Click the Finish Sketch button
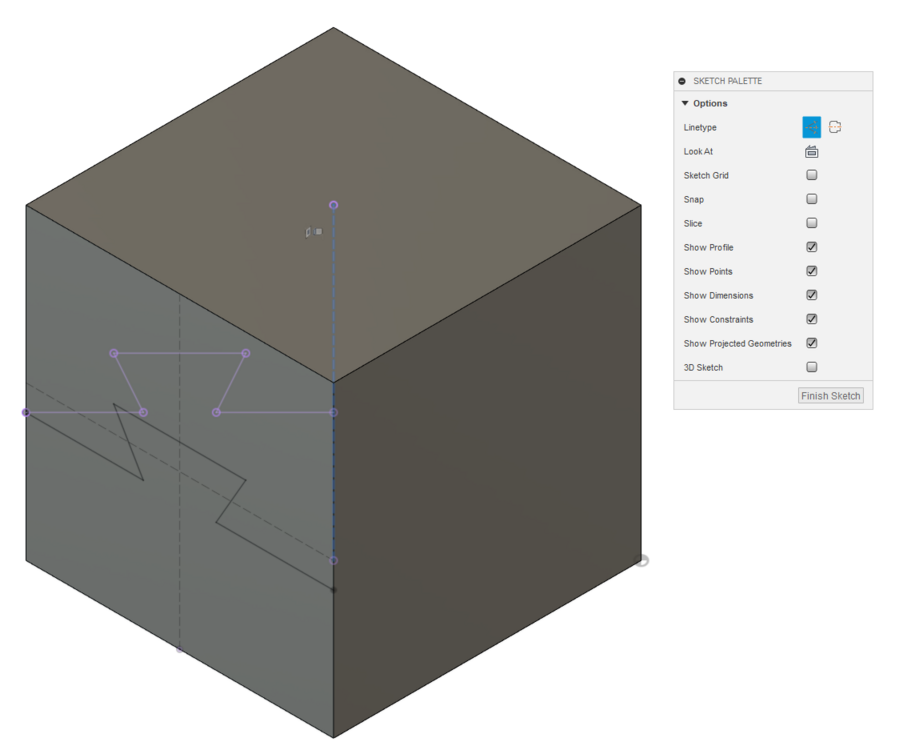The image size is (911, 750). (830, 395)
